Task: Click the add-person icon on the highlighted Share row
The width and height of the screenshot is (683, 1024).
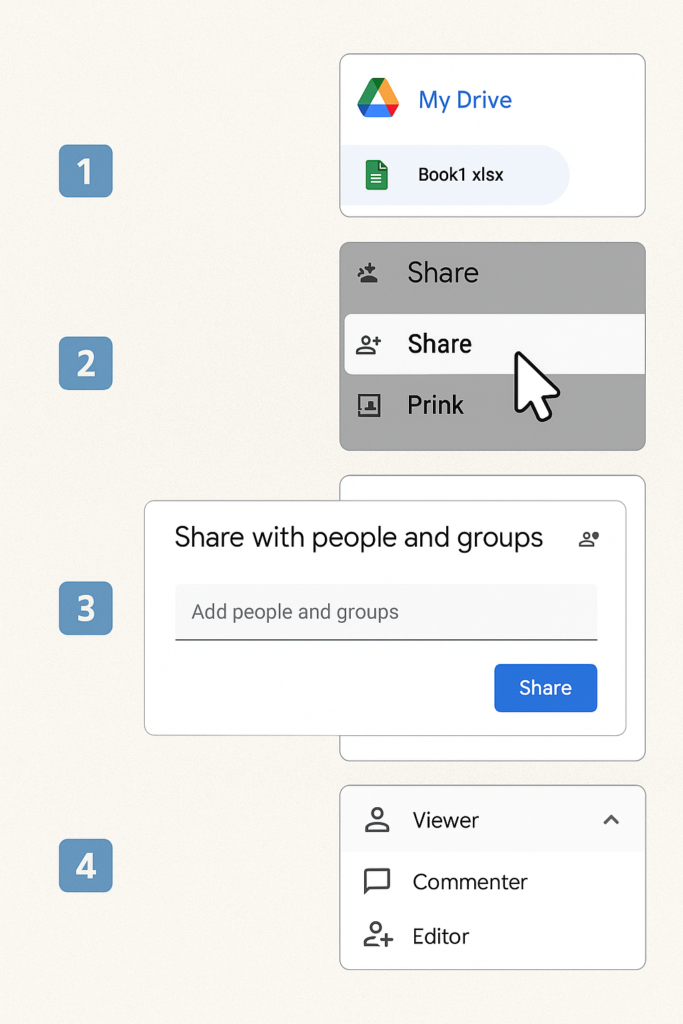Action: coord(369,345)
